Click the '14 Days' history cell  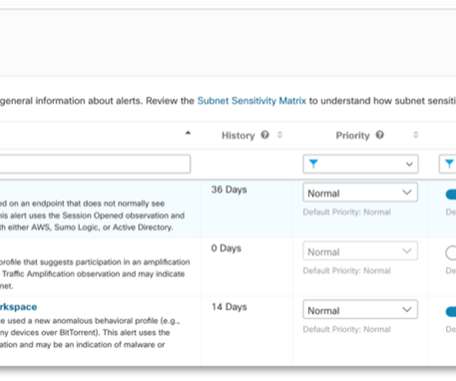(x=229, y=307)
